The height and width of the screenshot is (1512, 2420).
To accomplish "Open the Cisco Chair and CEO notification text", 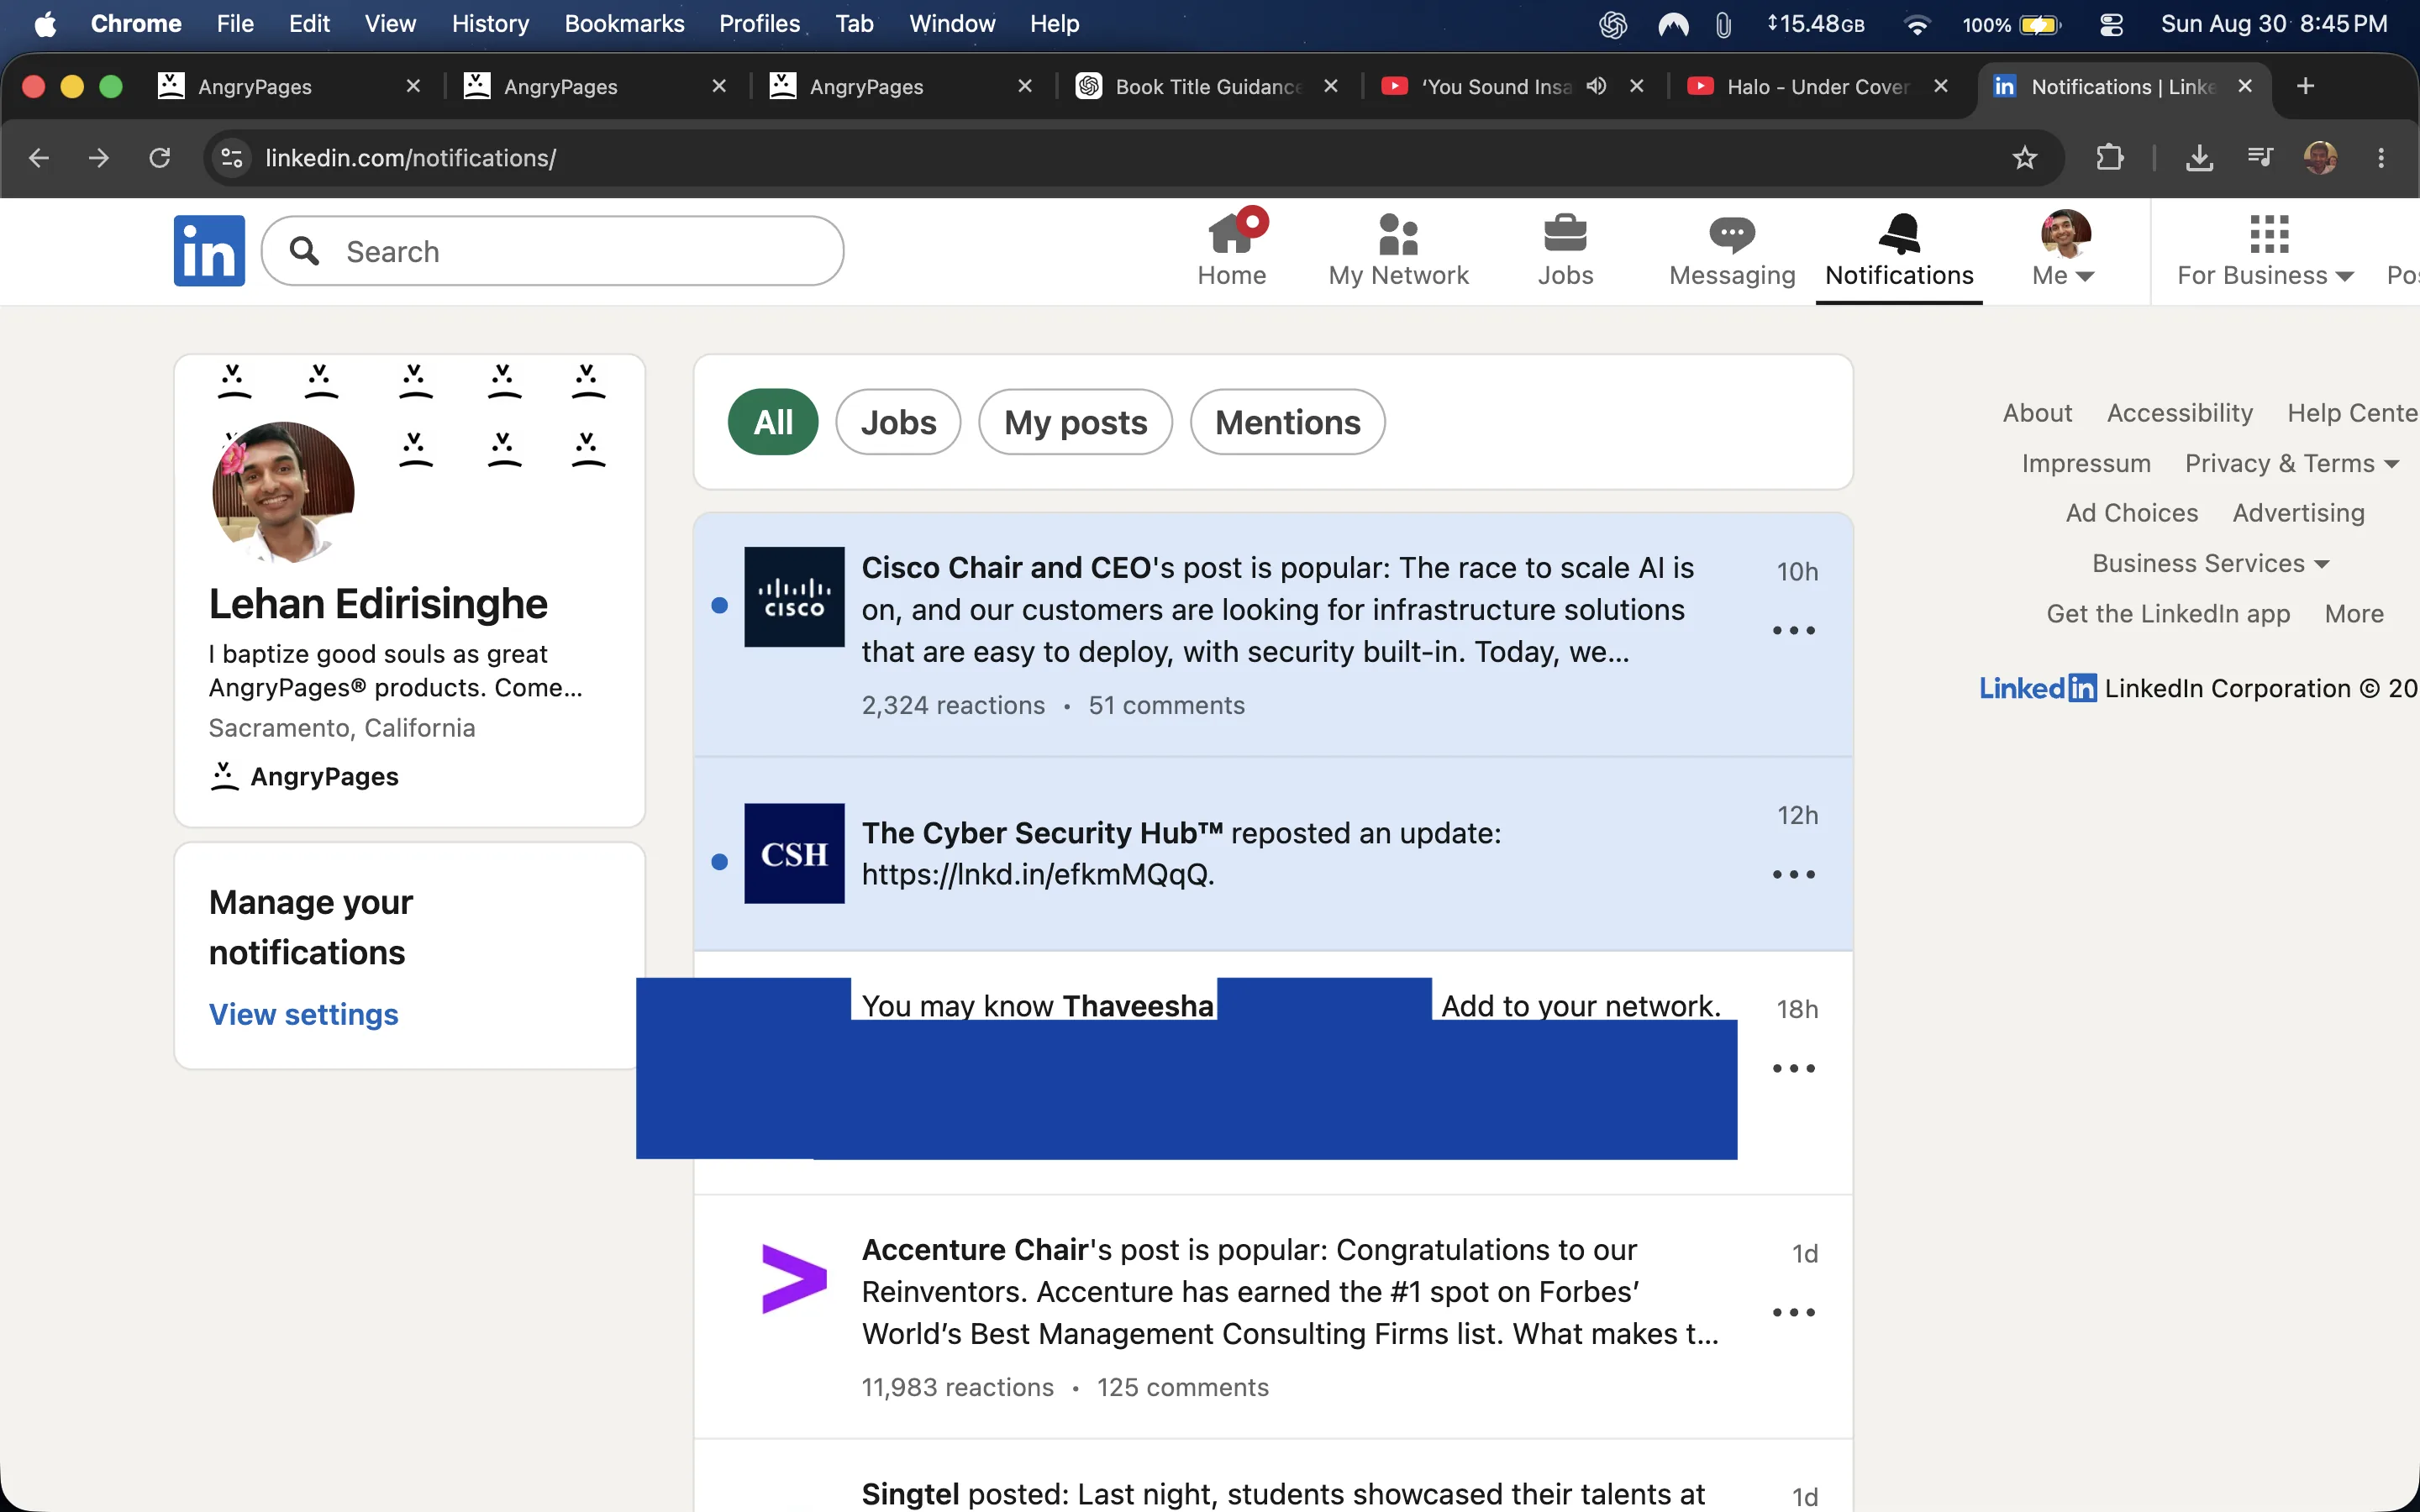I will tap(1278, 610).
